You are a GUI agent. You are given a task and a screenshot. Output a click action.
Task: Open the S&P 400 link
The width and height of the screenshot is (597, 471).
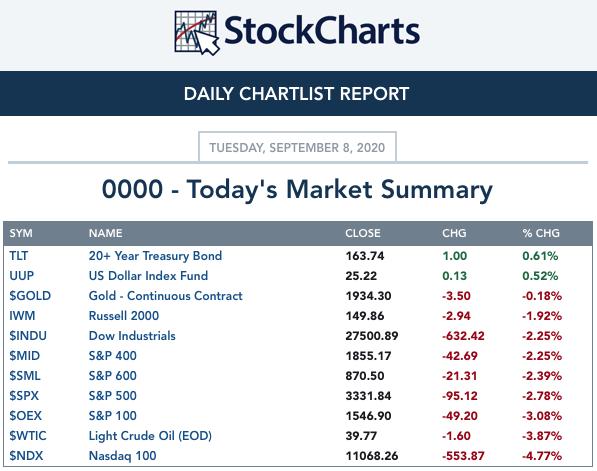pos(113,356)
